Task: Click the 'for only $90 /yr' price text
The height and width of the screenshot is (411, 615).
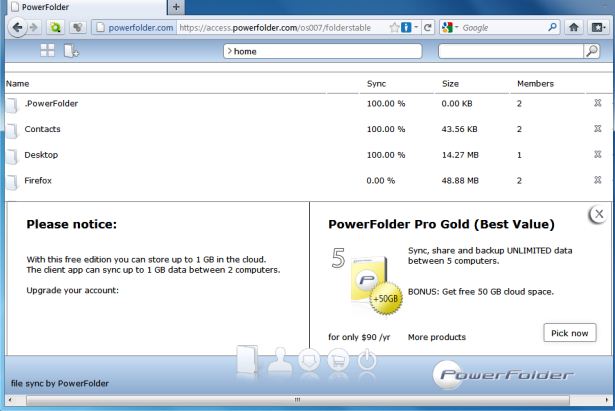Action: coord(359,337)
